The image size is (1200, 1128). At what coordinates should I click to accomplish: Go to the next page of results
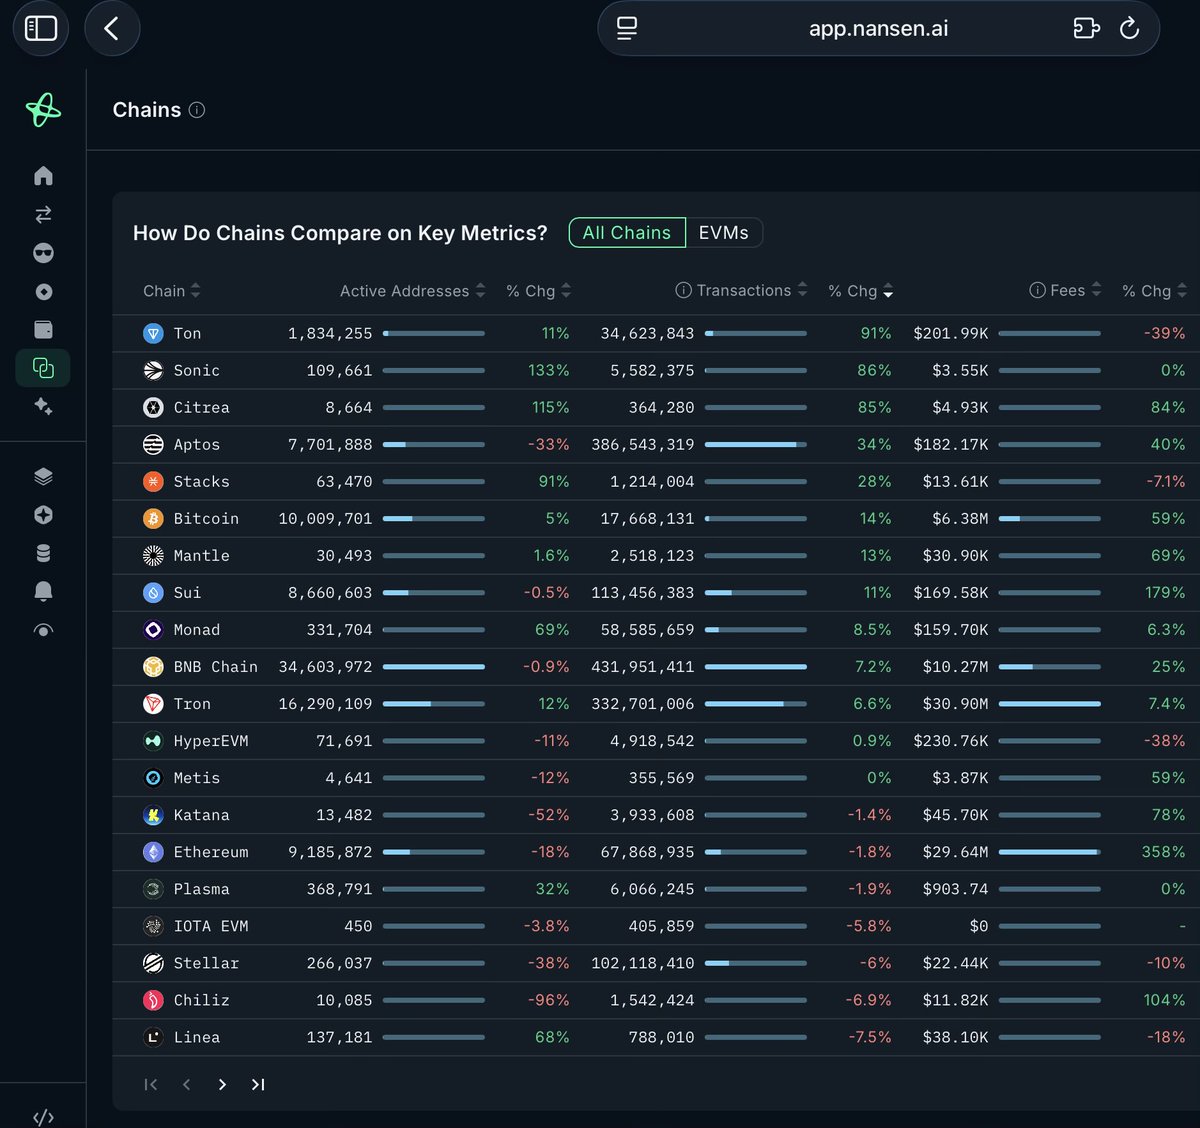[222, 1085]
